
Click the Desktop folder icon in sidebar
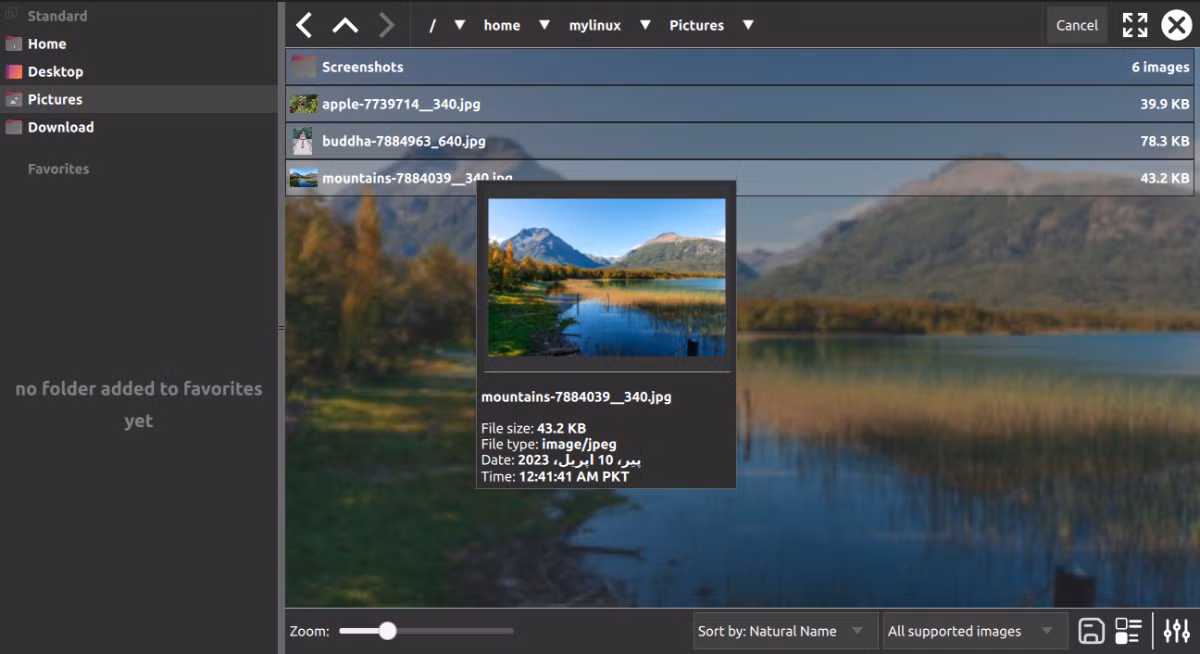point(13,72)
